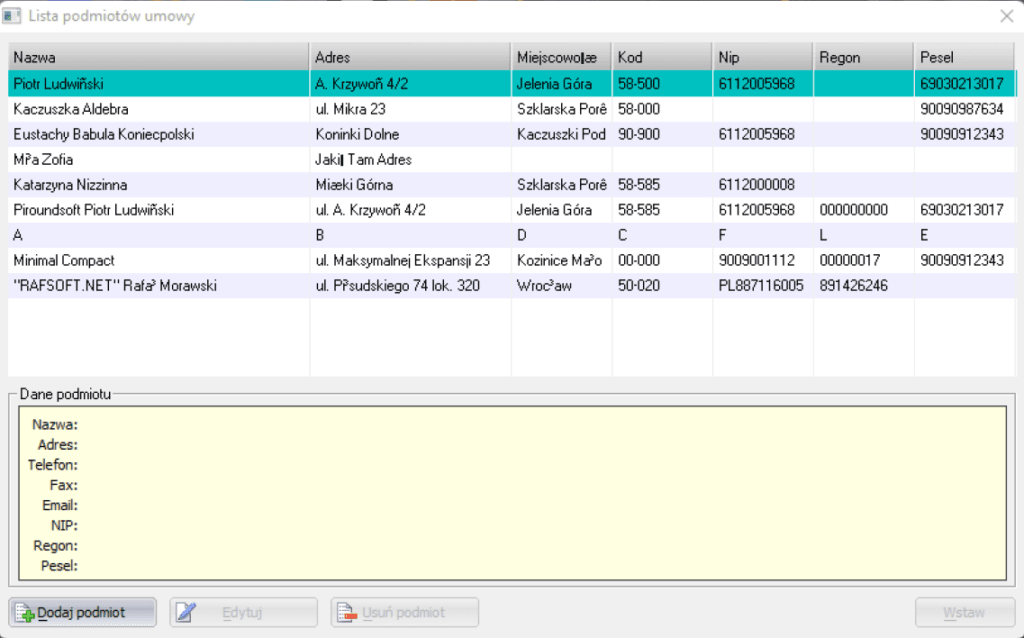Close the Lista podmiotów umowy window
The height and width of the screenshot is (638, 1024).
pos(1006,16)
